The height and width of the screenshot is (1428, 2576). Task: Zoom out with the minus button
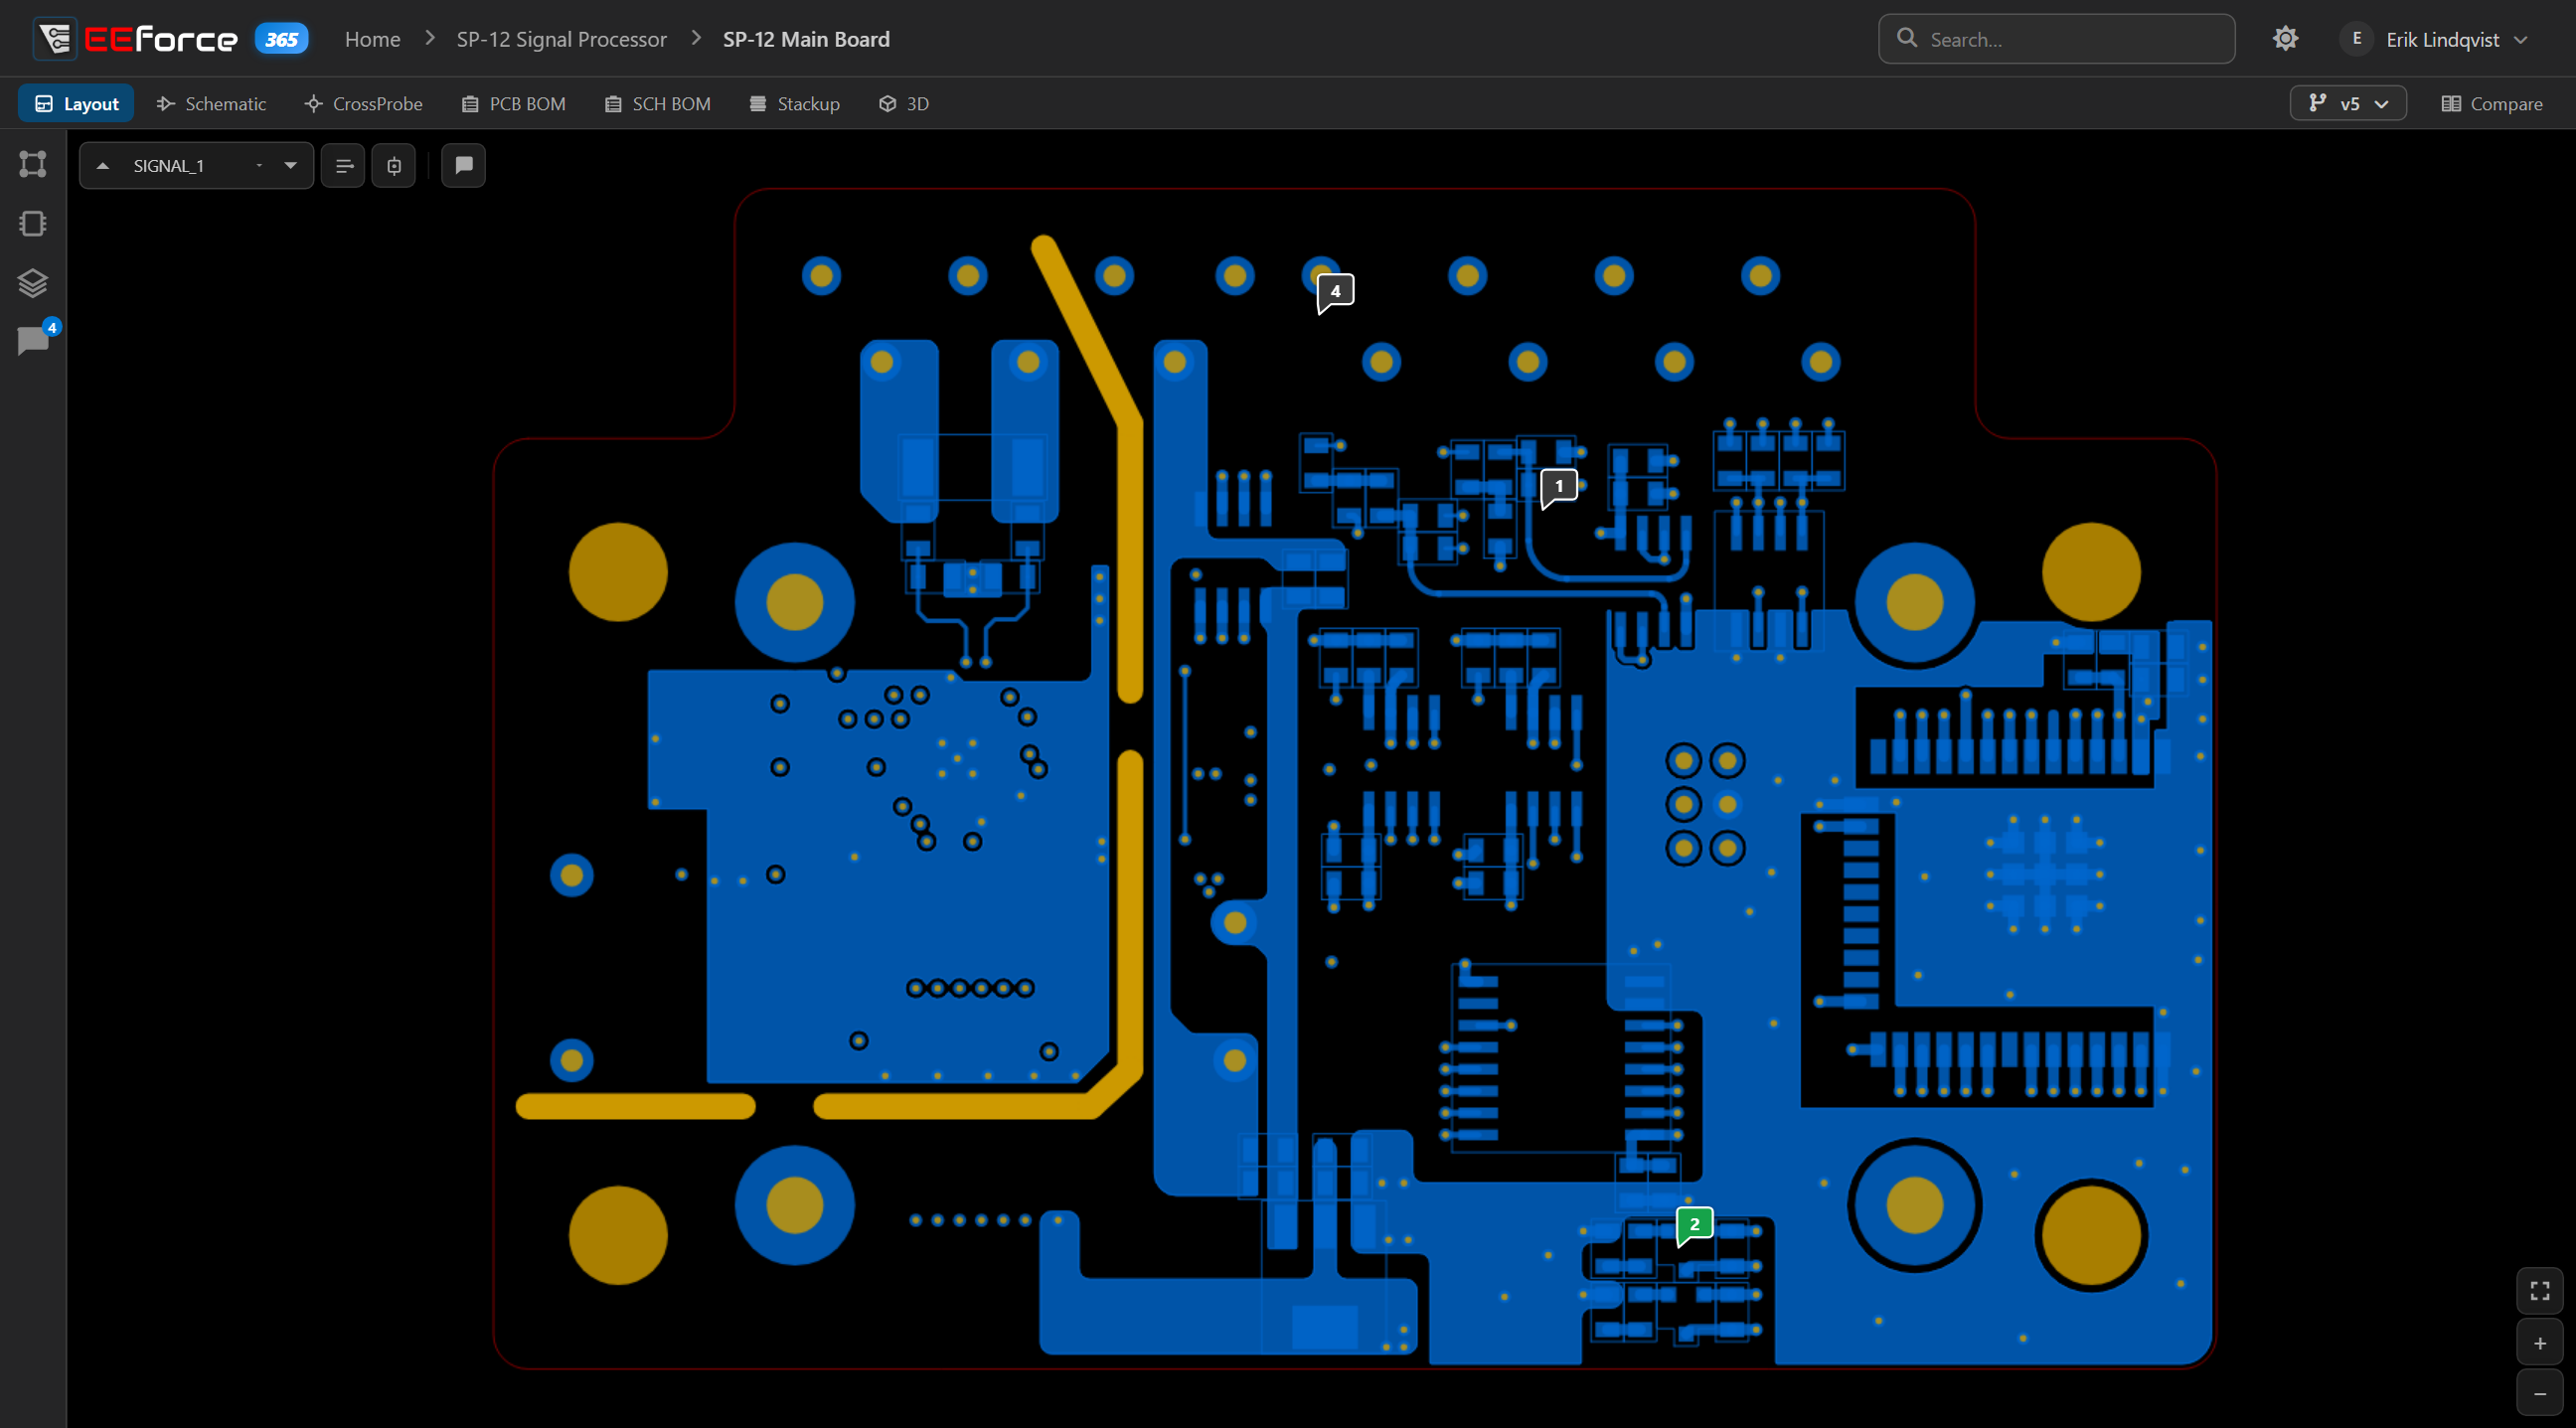click(x=2539, y=1393)
